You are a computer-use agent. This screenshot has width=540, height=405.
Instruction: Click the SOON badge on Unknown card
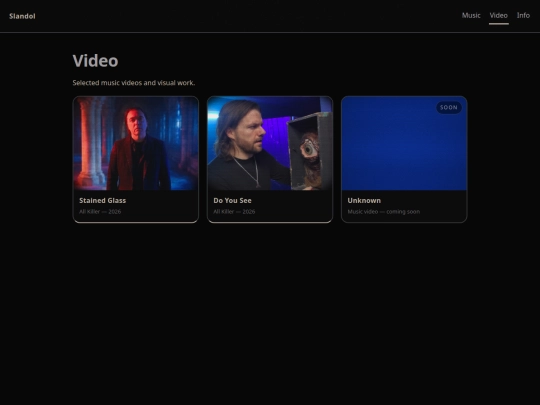pos(449,107)
